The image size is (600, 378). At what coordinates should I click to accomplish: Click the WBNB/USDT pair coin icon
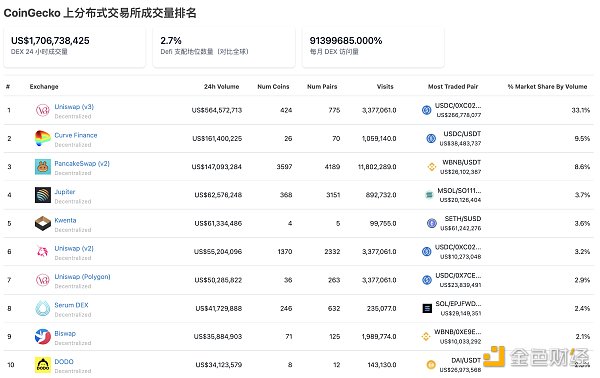click(432, 167)
